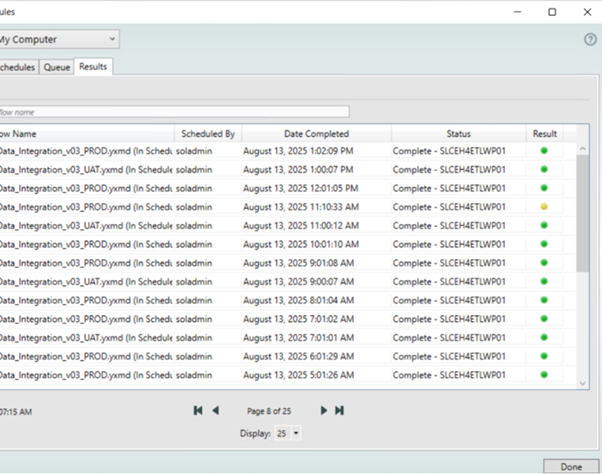Click green result dot for 9:00:07 AM row

coord(544,282)
